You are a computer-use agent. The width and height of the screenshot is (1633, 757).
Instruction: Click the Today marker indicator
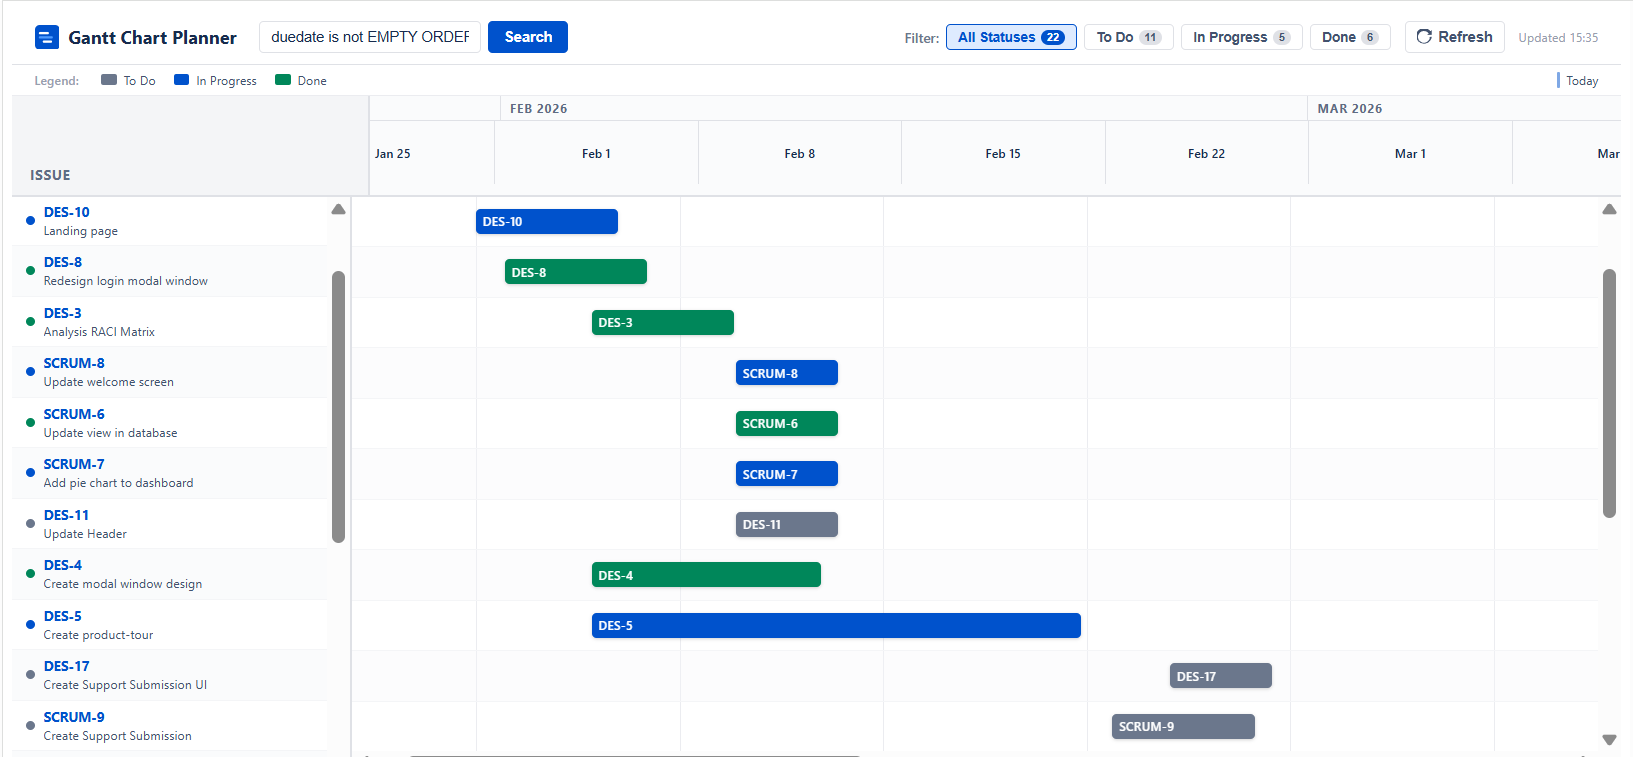(x=1558, y=80)
